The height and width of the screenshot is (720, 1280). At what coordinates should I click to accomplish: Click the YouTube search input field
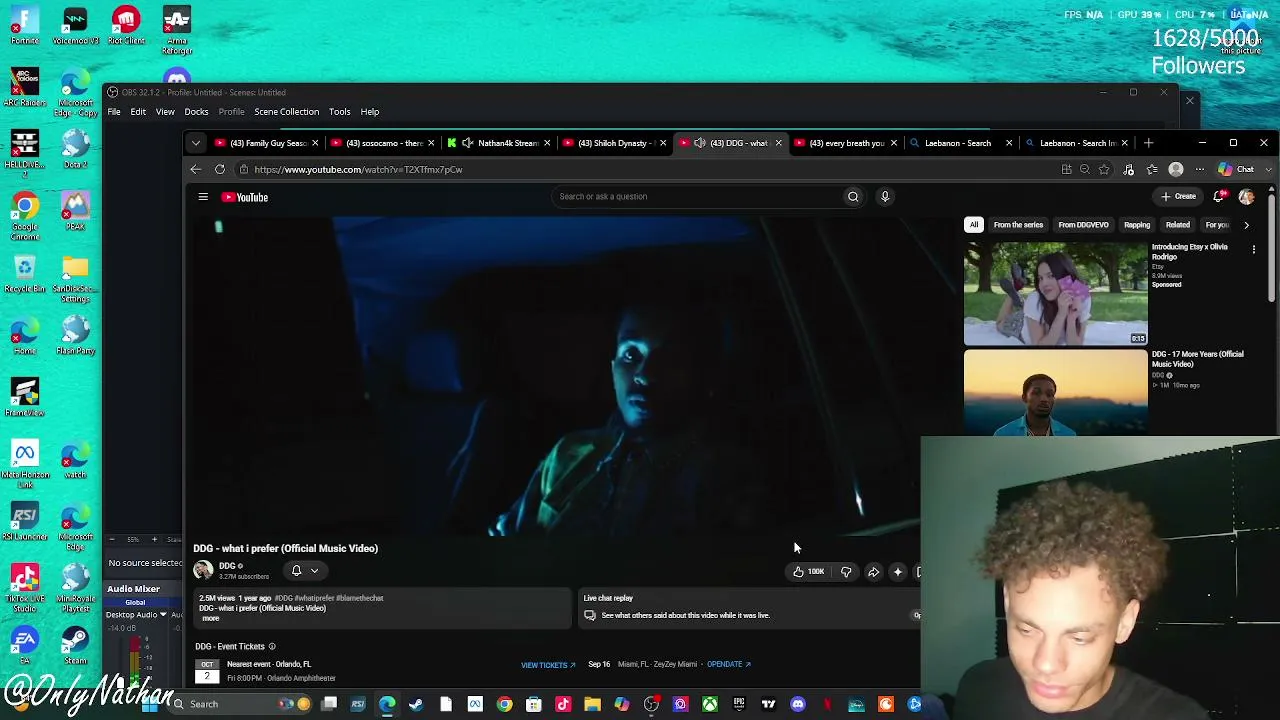click(x=698, y=197)
